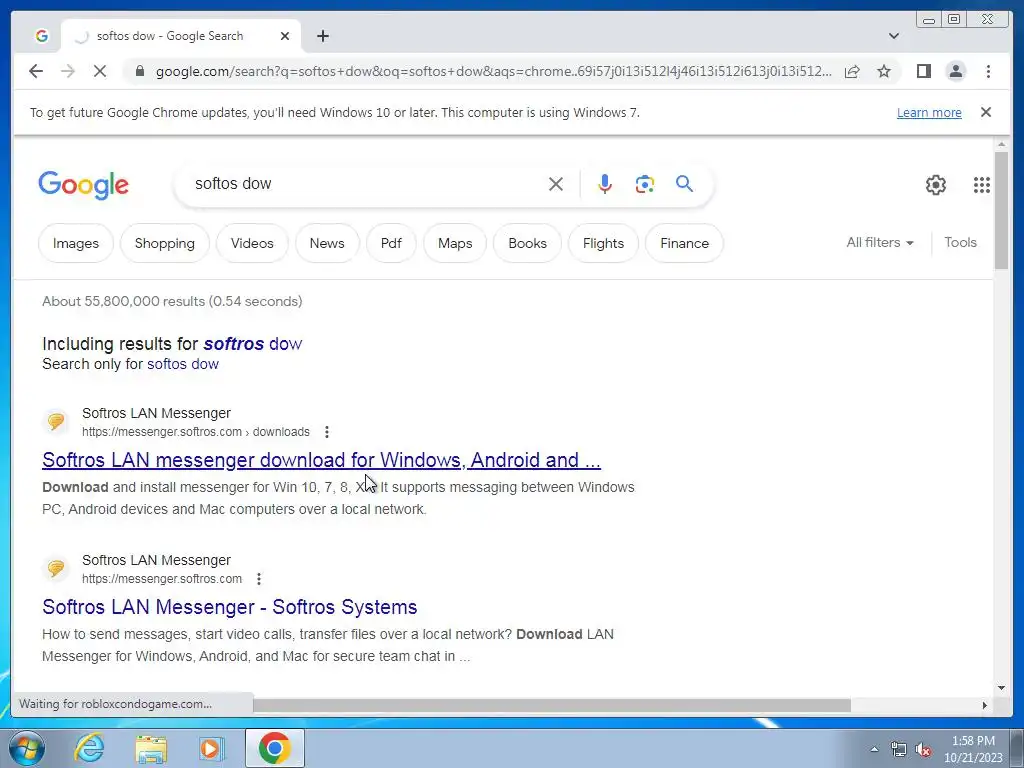The height and width of the screenshot is (768, 1024).
Task: Clear the search box text
Action: point(556,184)
